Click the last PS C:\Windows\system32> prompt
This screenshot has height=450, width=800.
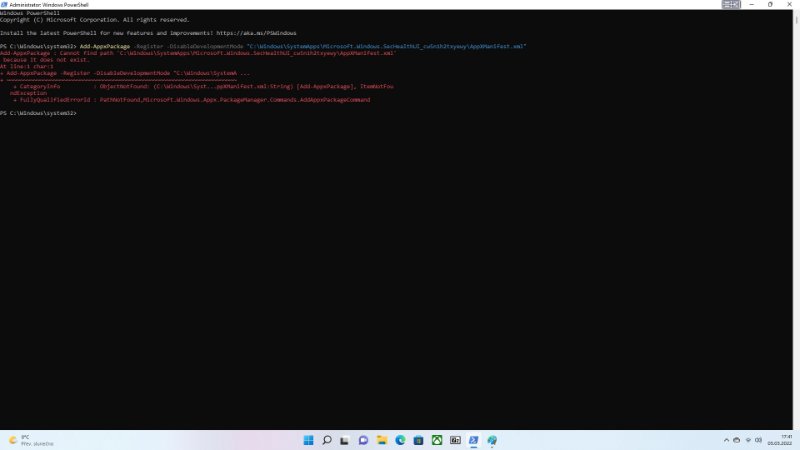(38, 113)
